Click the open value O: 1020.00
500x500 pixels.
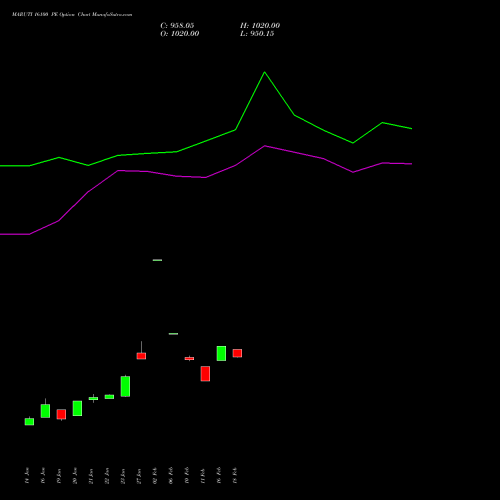(x=180, y=34)
